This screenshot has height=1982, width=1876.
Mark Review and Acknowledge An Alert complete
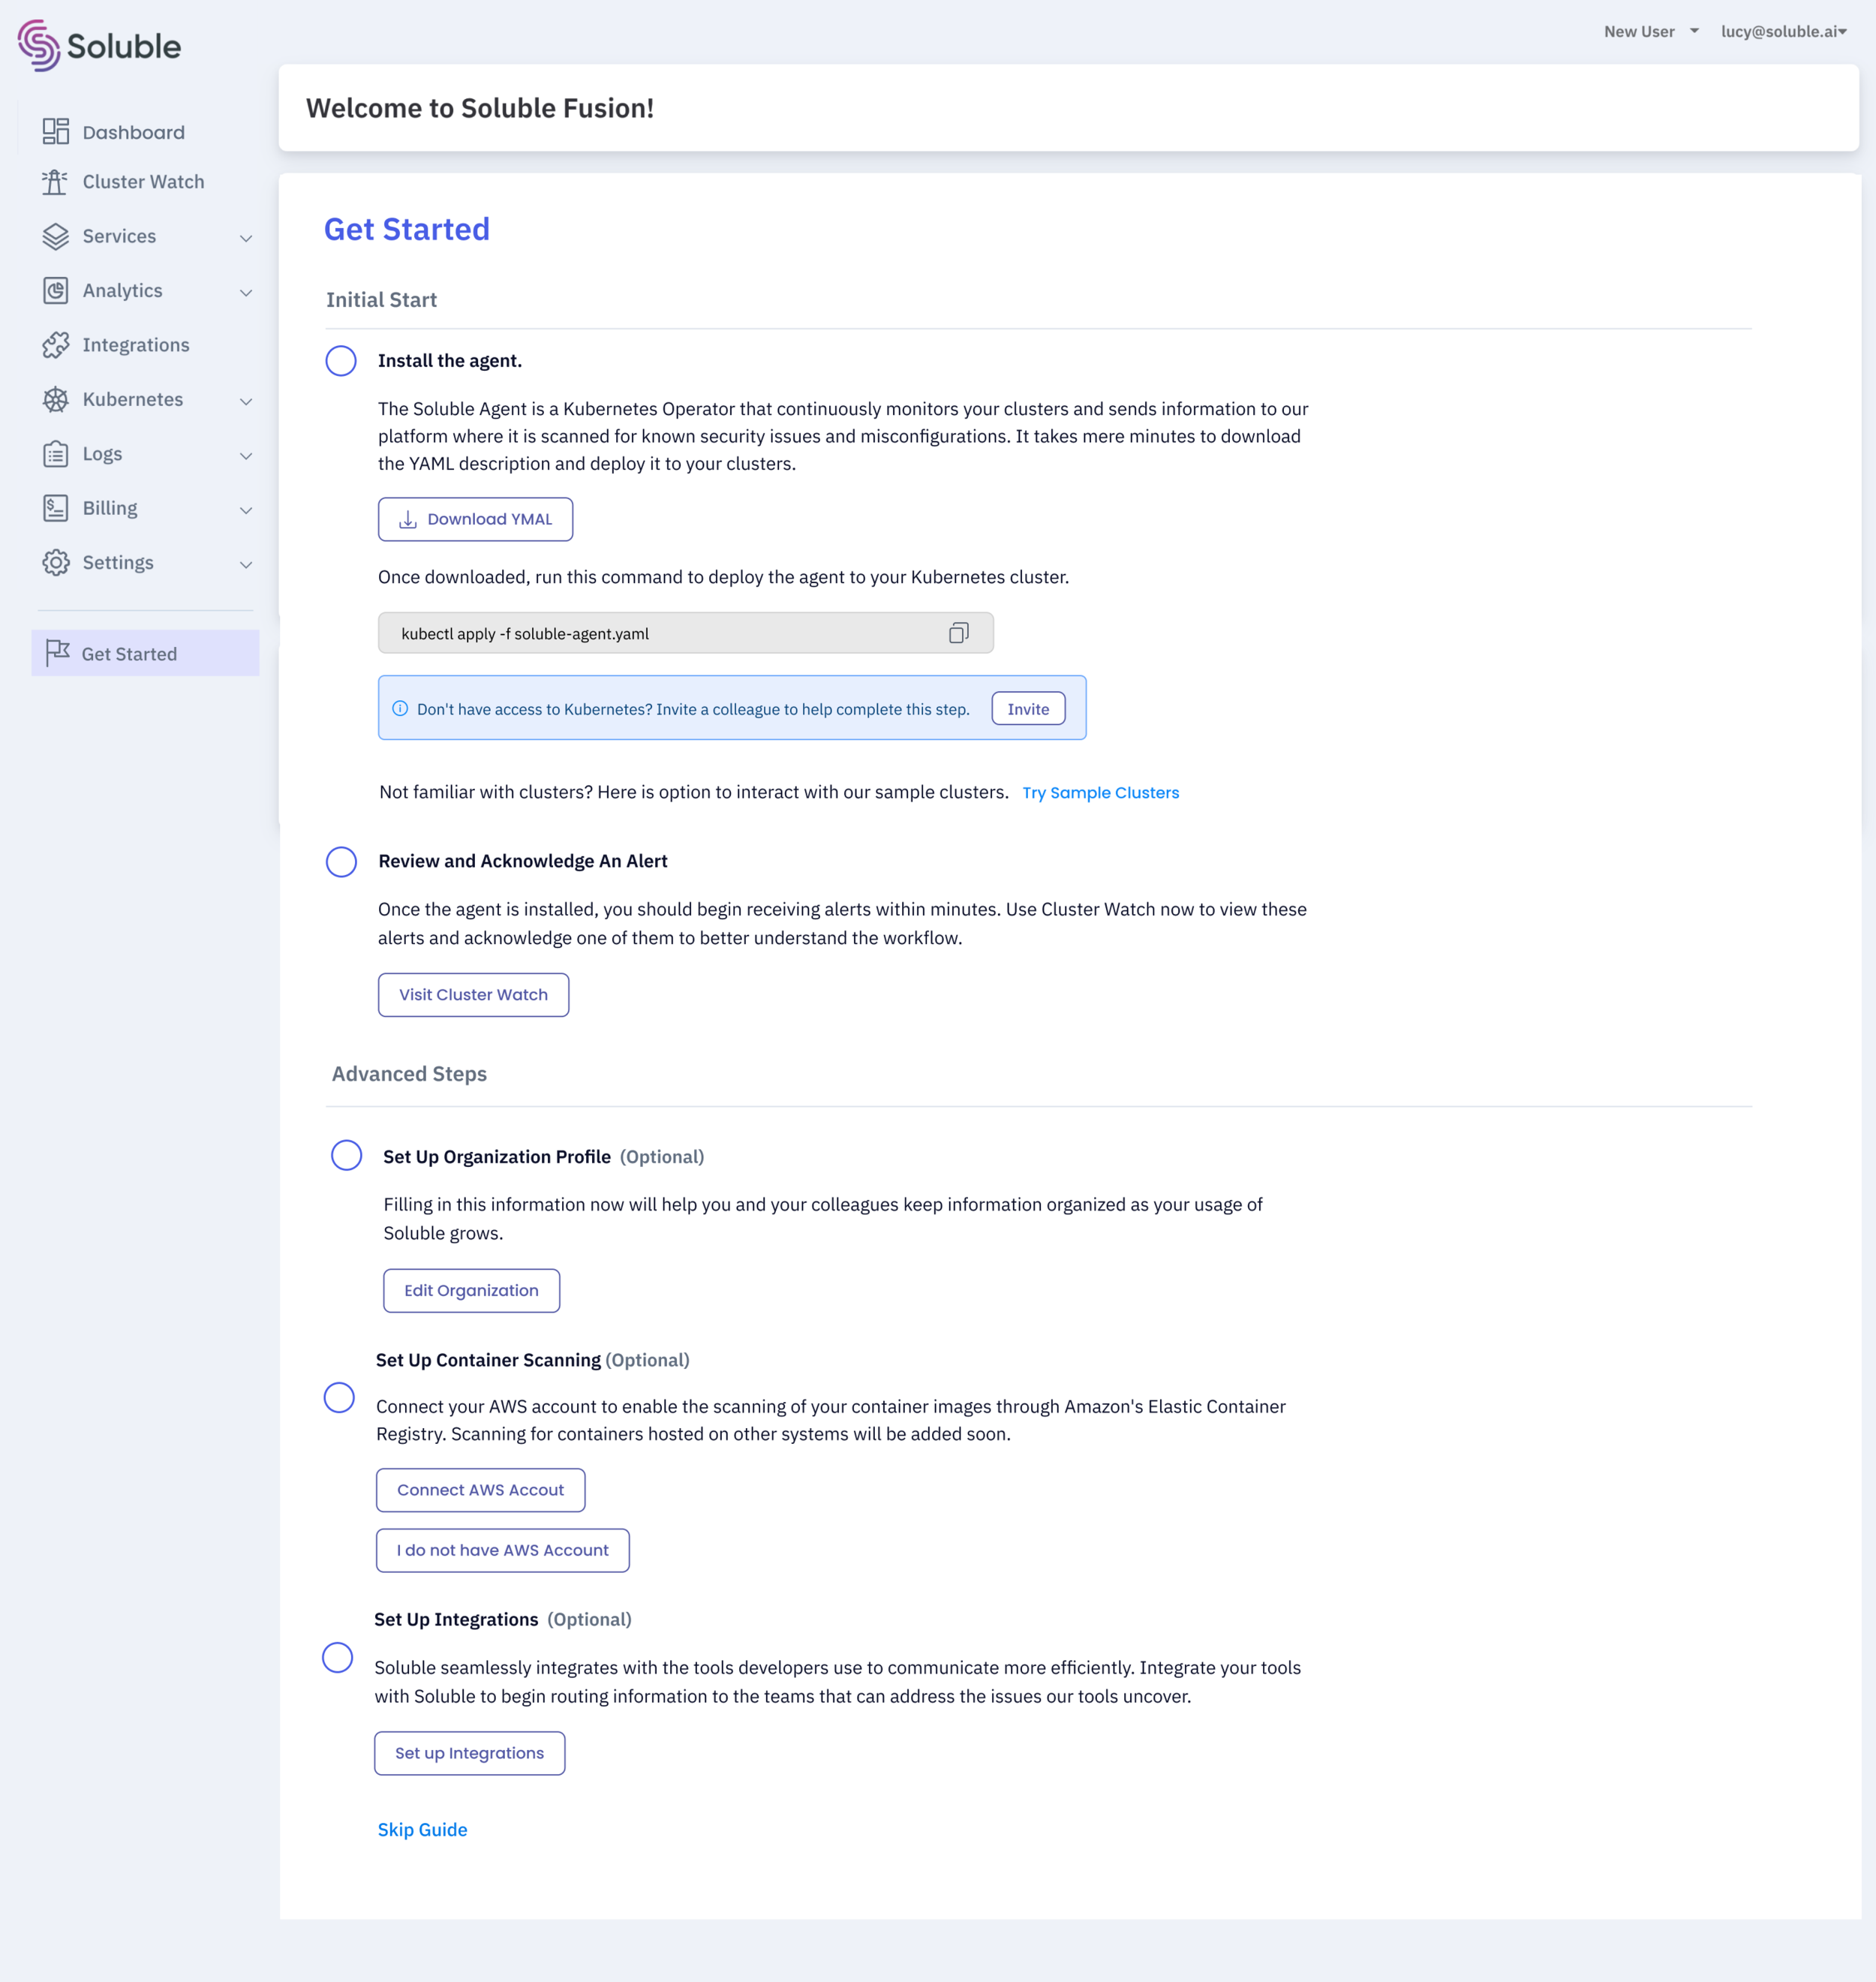click(341, 862)
